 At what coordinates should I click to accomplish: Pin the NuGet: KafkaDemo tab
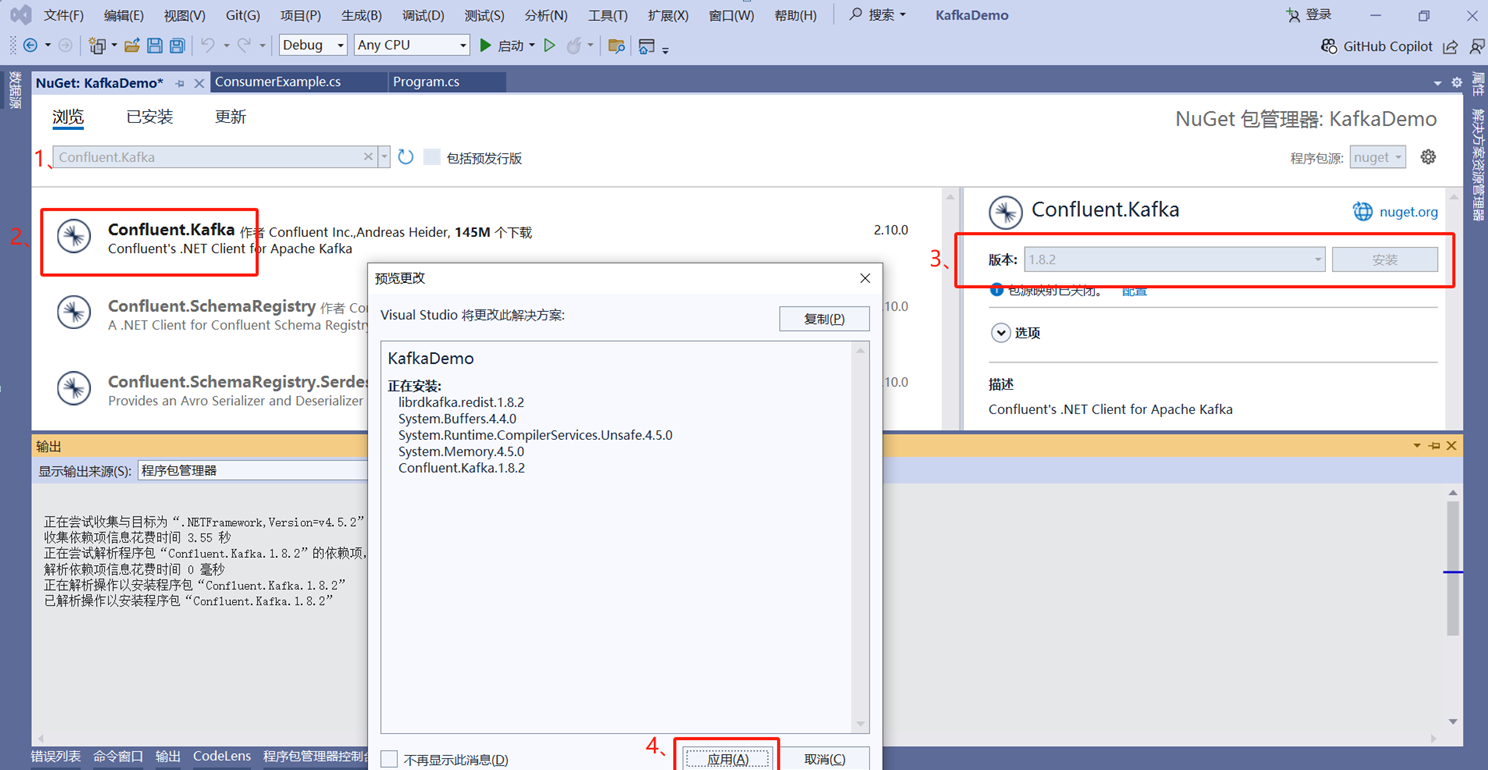pyautogui.click(x=180, y=83)
